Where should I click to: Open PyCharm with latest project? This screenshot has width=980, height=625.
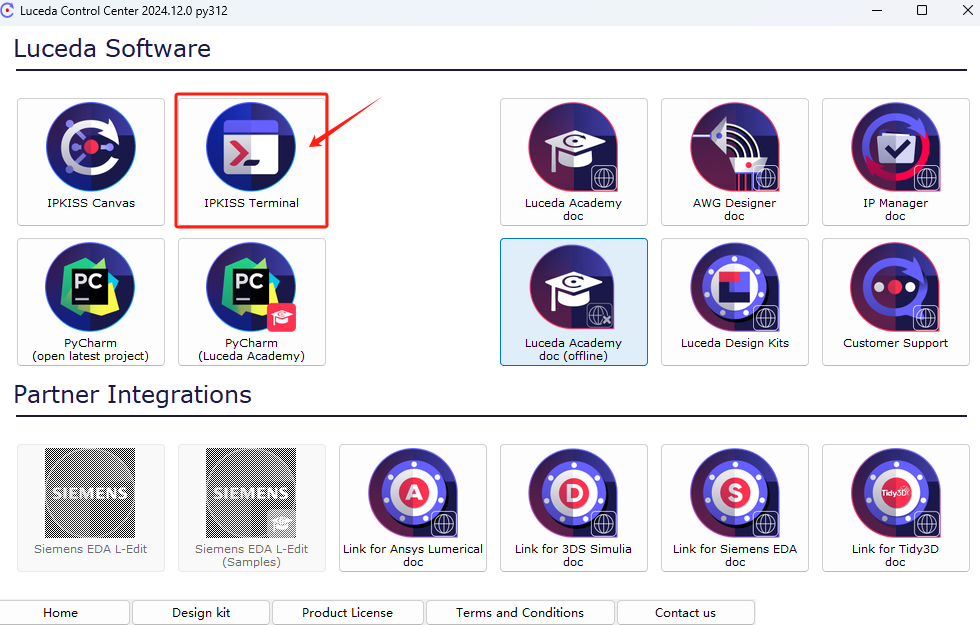point(91,302)
